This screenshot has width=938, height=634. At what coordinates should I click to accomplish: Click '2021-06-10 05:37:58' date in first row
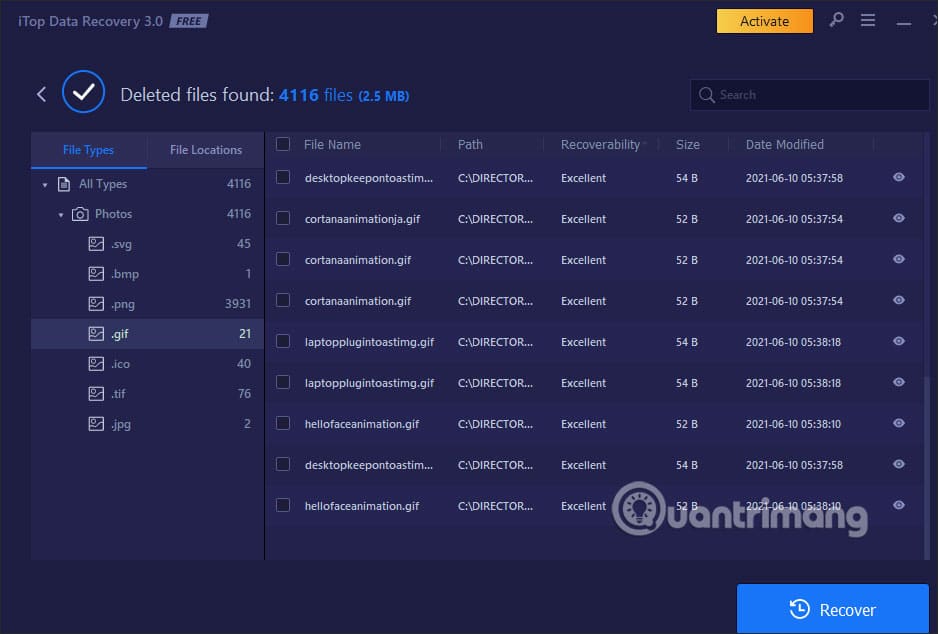tap(794, 178)
